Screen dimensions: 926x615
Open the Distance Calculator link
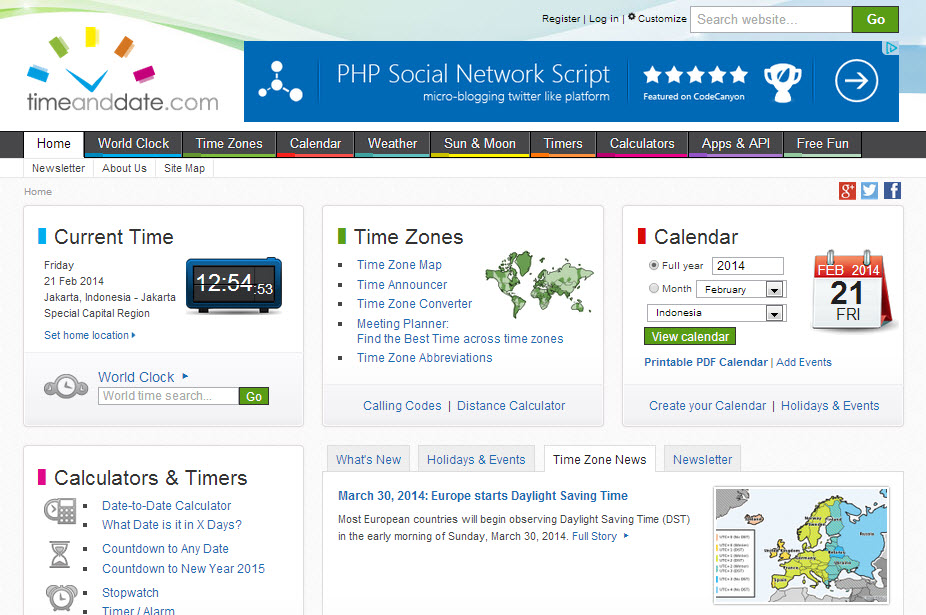click(511, 406)
